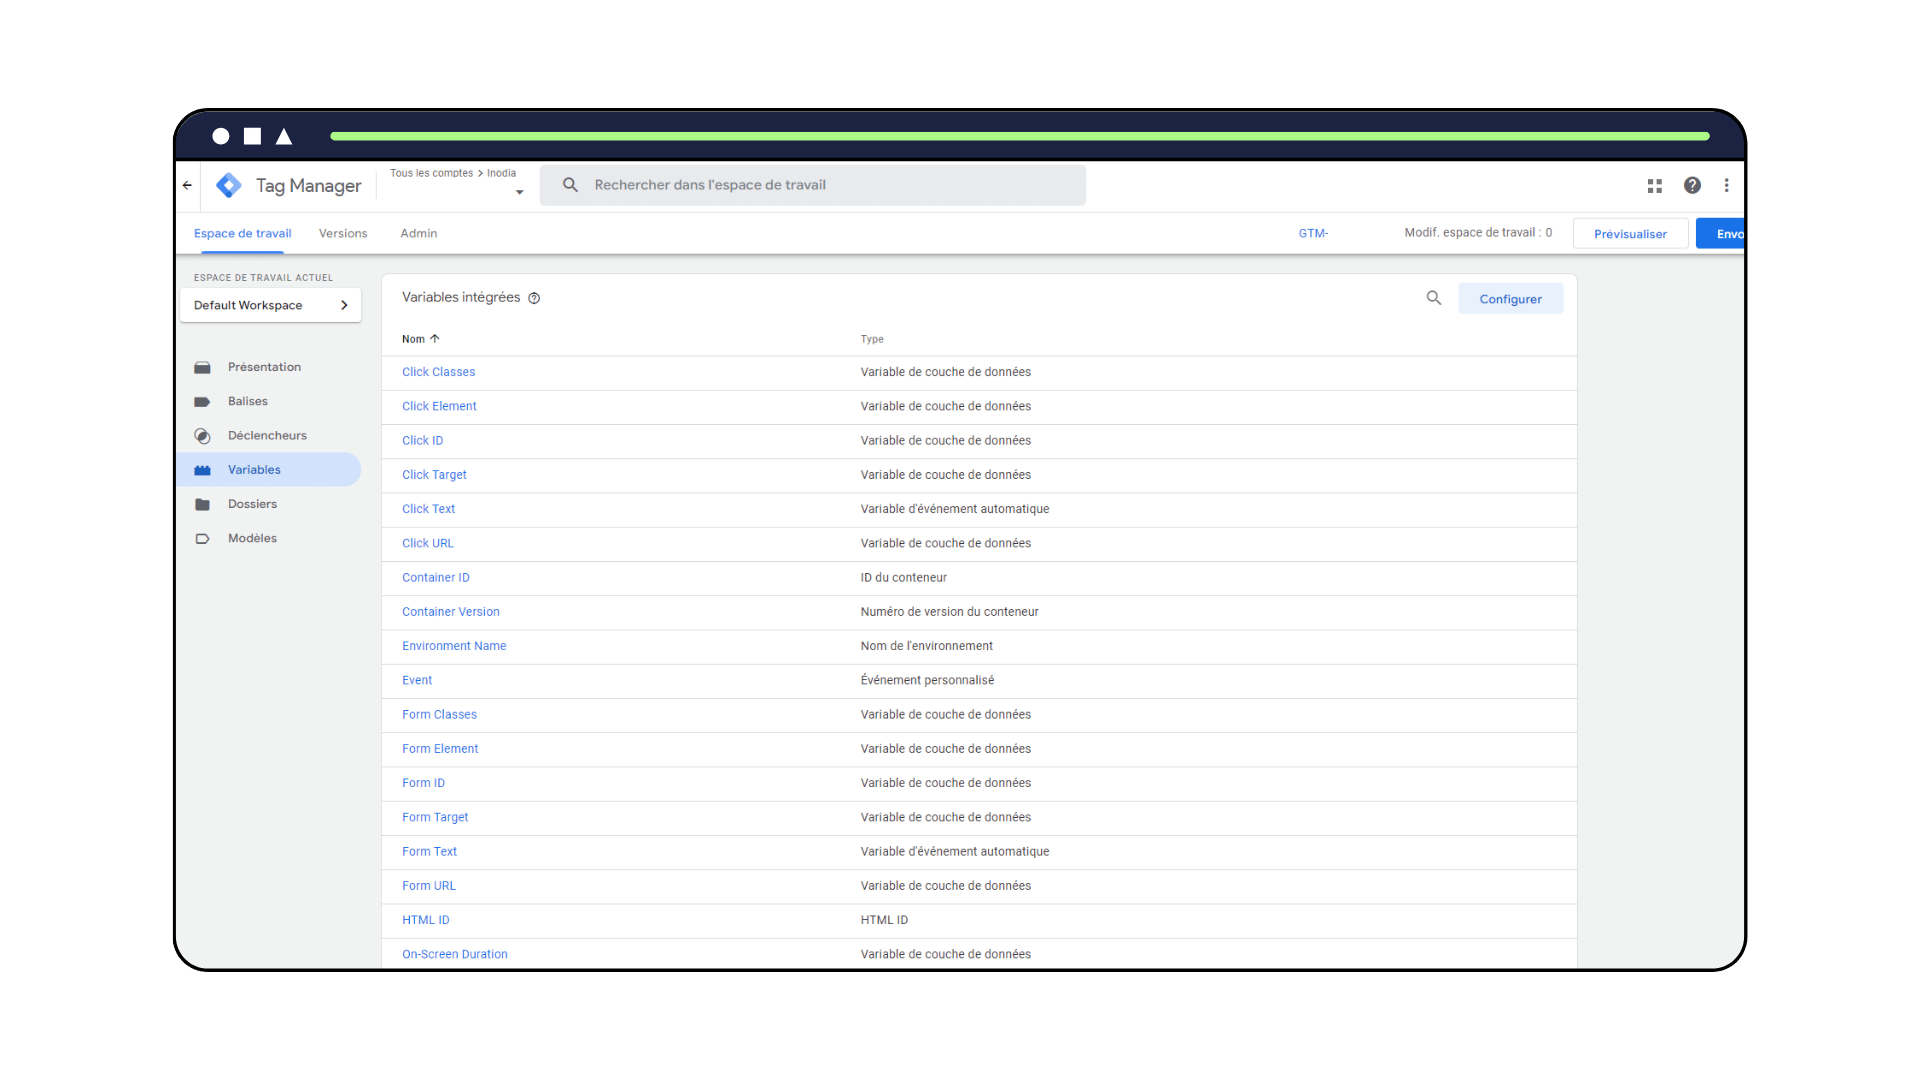Click the Modèles template icon

[202, 538]
